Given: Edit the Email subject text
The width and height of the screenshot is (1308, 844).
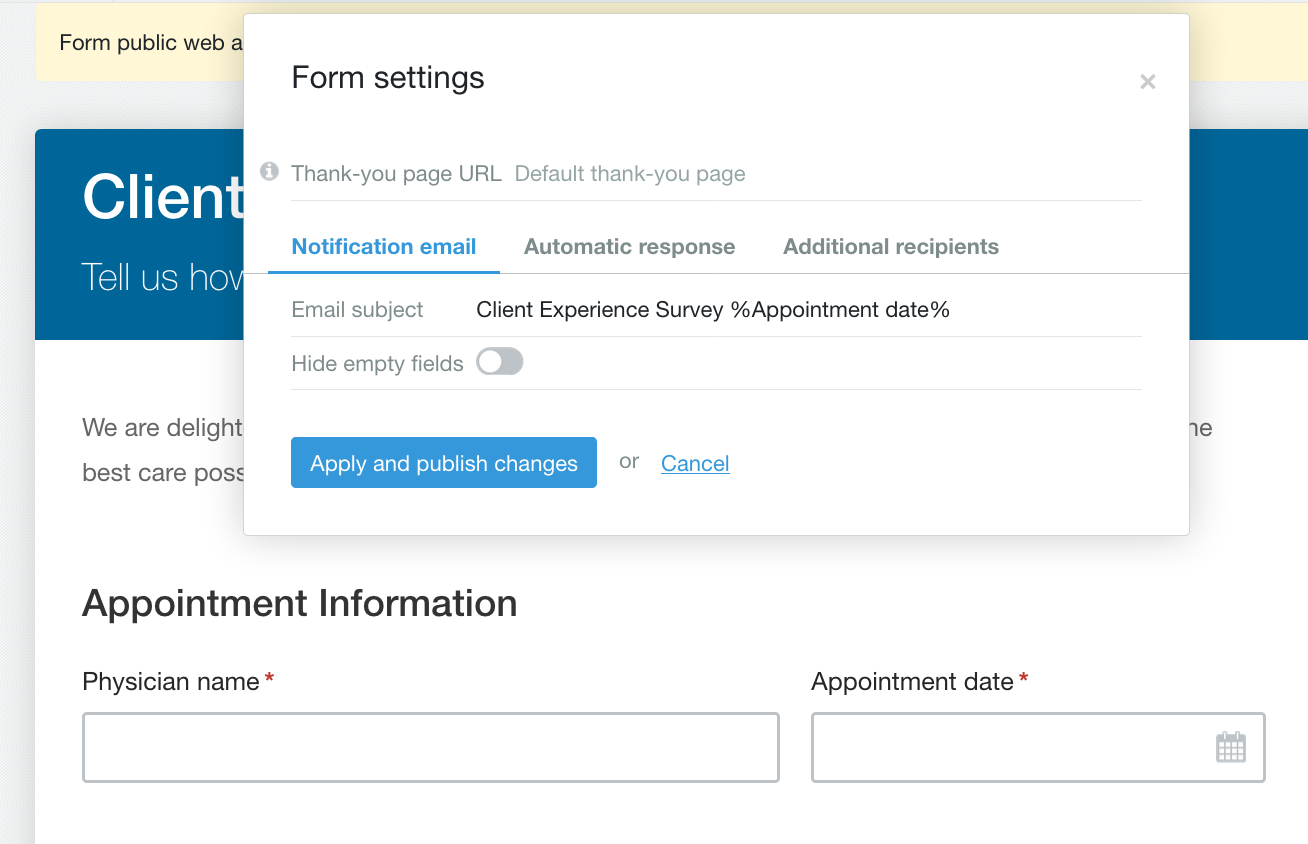Looking at the screenshot, I should point(712,309).
